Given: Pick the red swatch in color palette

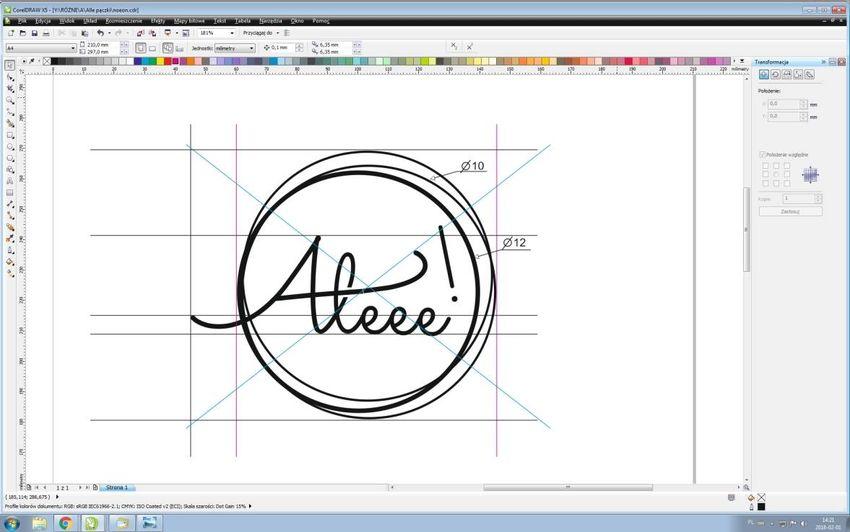Looking at the screenshot, I should point(168,61).
